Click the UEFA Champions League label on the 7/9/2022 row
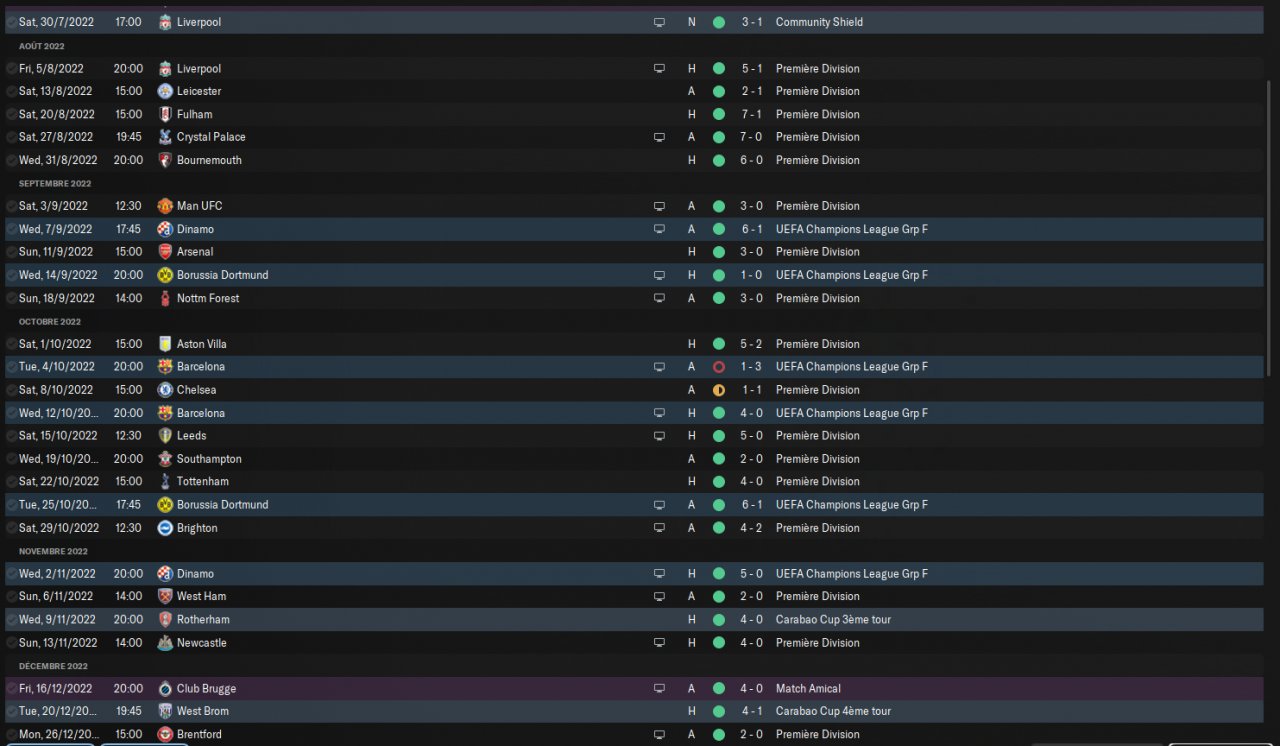The height and width of the screenshot is (746, 1280). pos(852,229)
